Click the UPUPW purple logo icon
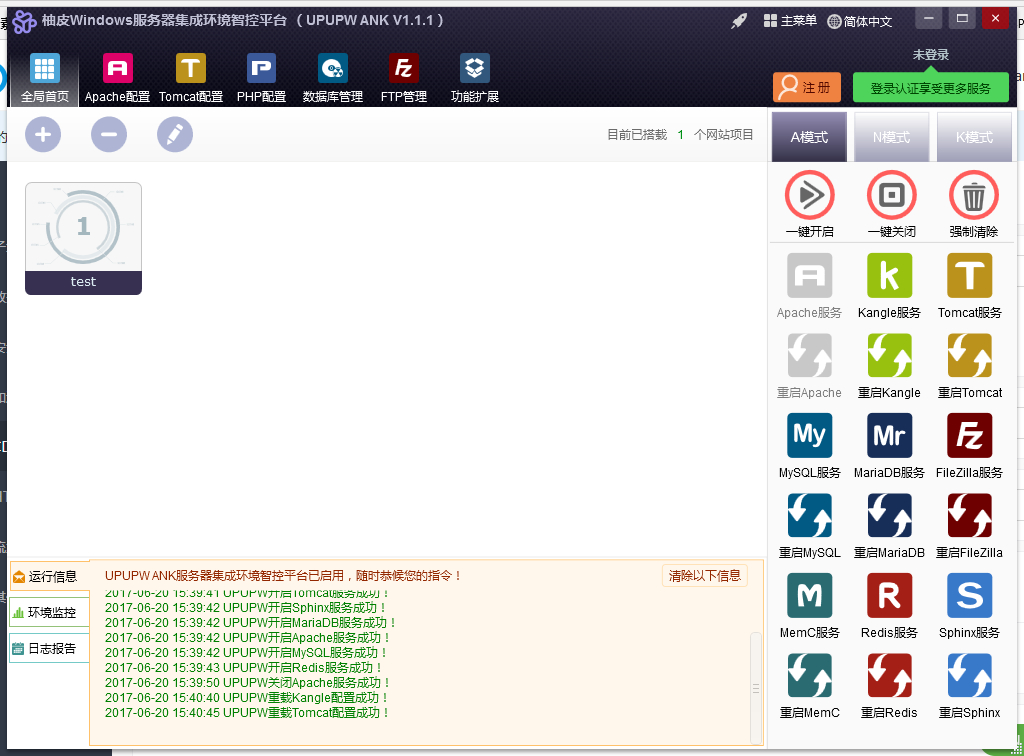1024x756 pixels. [24, 22]
